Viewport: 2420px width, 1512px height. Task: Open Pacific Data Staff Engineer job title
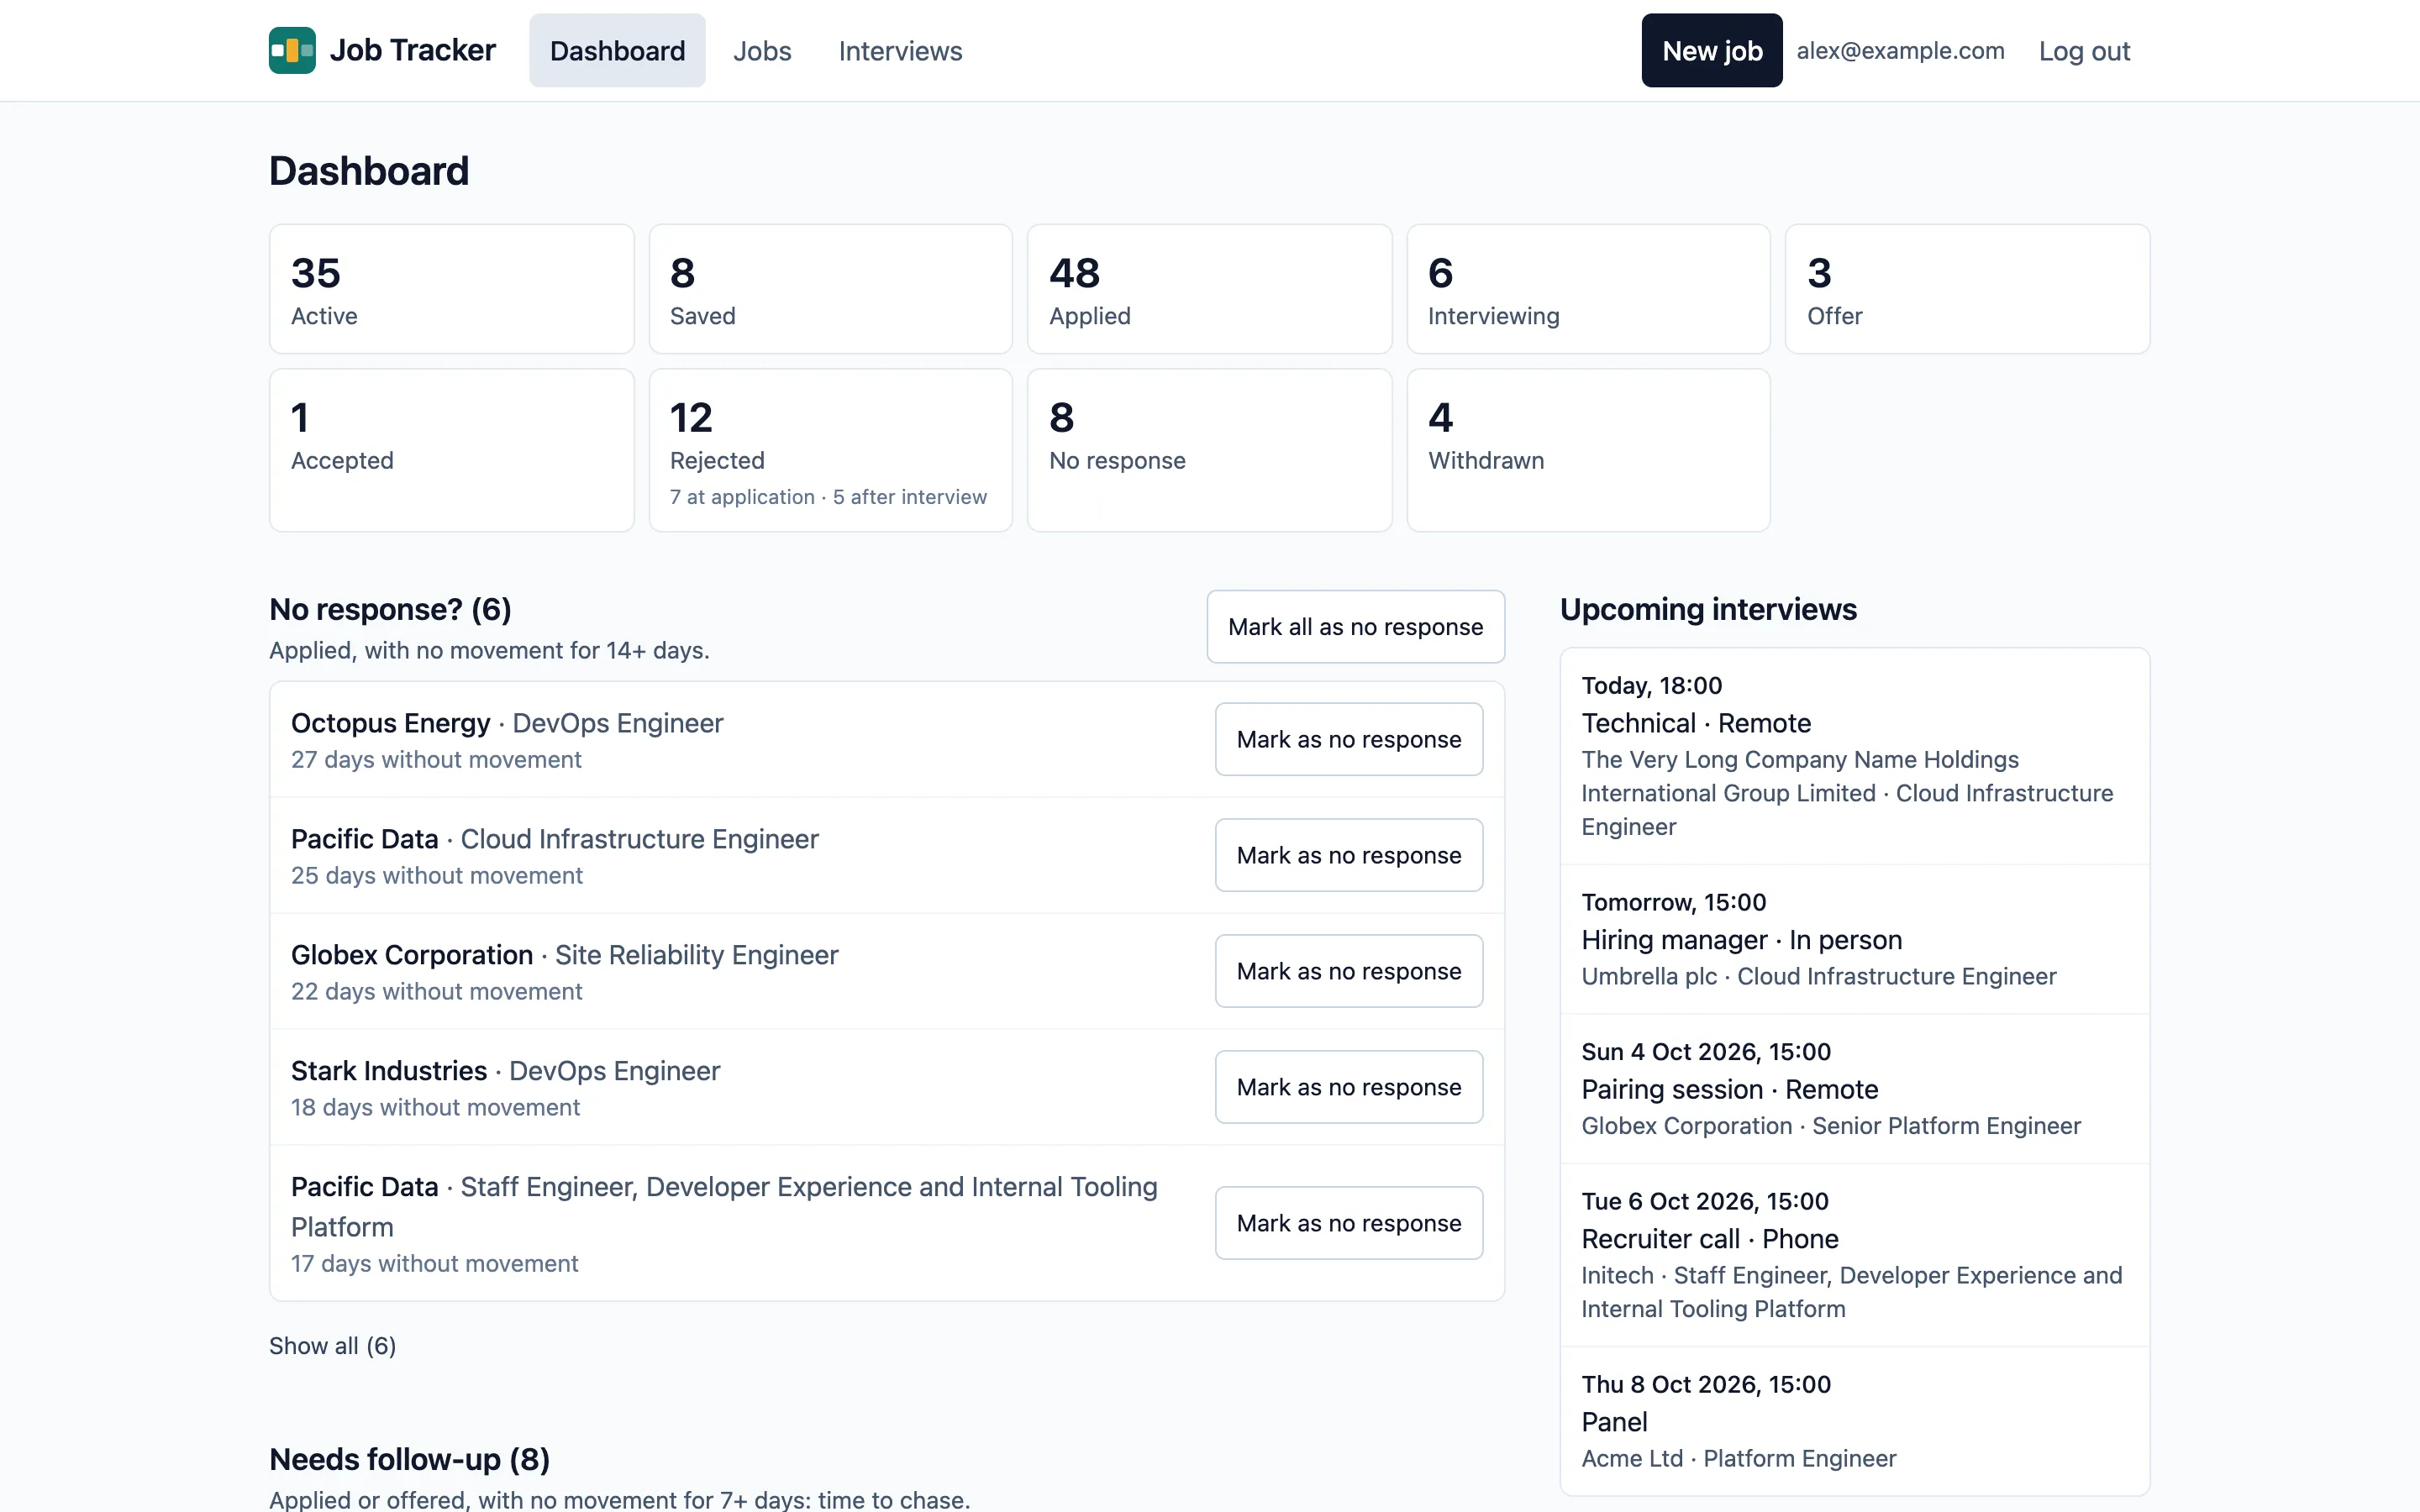(724, 1207)
